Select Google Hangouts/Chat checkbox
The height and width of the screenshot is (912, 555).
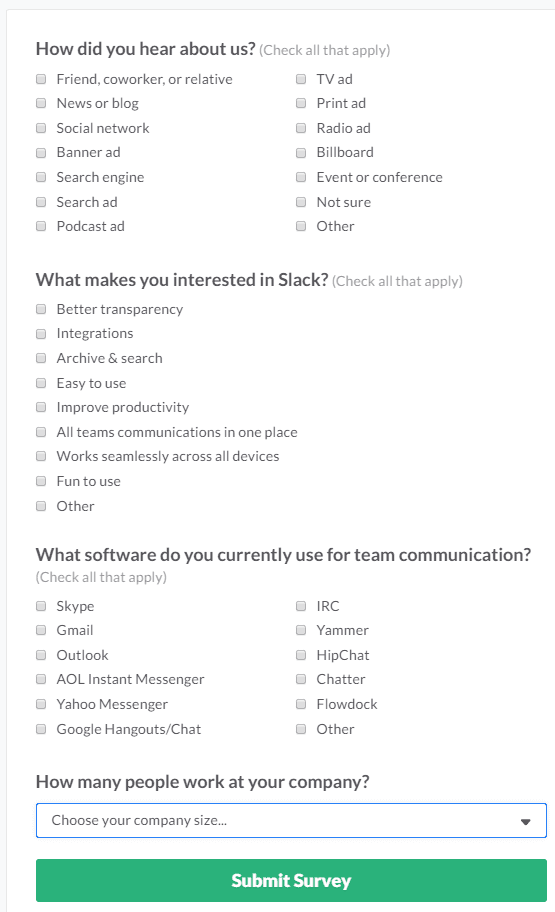pos(41,729)
